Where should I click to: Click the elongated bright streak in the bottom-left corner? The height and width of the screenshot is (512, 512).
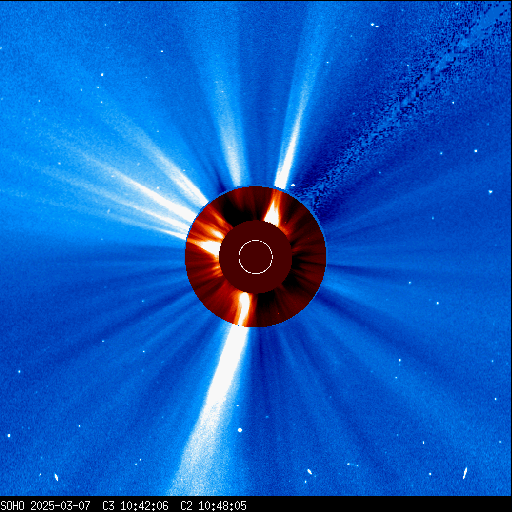click(56, 477)
